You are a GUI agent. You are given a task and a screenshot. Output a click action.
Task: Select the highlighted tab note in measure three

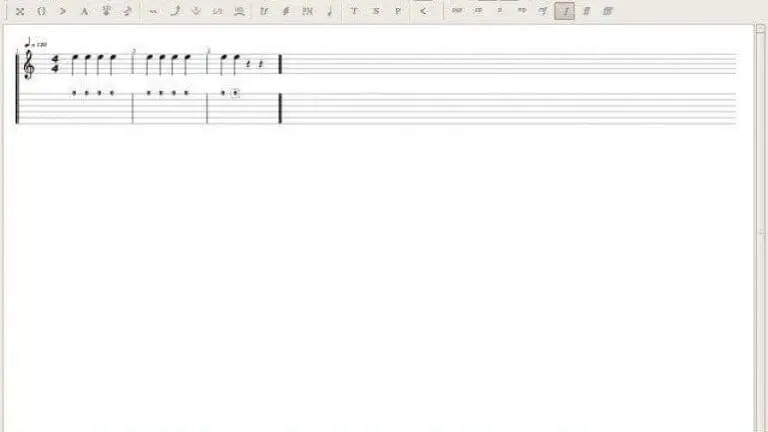(x=235, y=93)
